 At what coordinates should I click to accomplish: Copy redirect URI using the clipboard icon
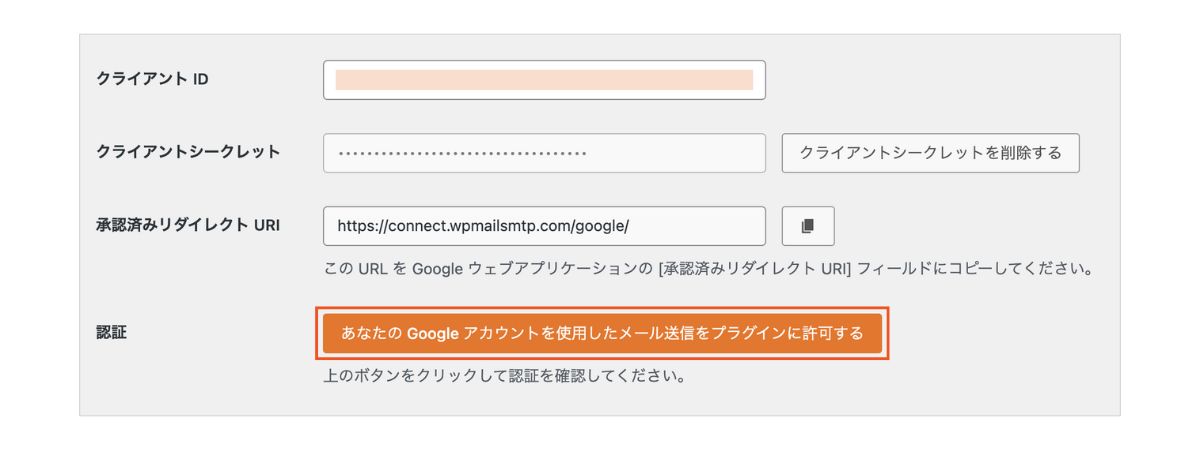[807, 226]
